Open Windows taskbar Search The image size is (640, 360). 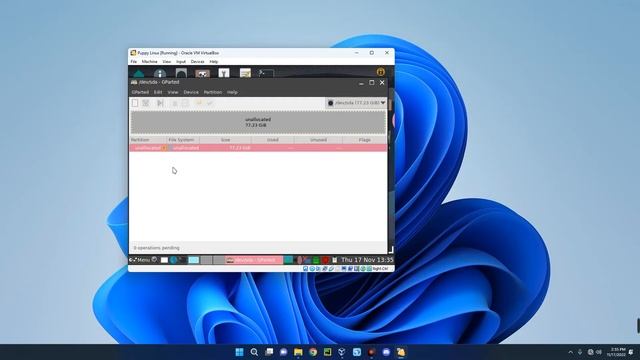pos(254,352)
